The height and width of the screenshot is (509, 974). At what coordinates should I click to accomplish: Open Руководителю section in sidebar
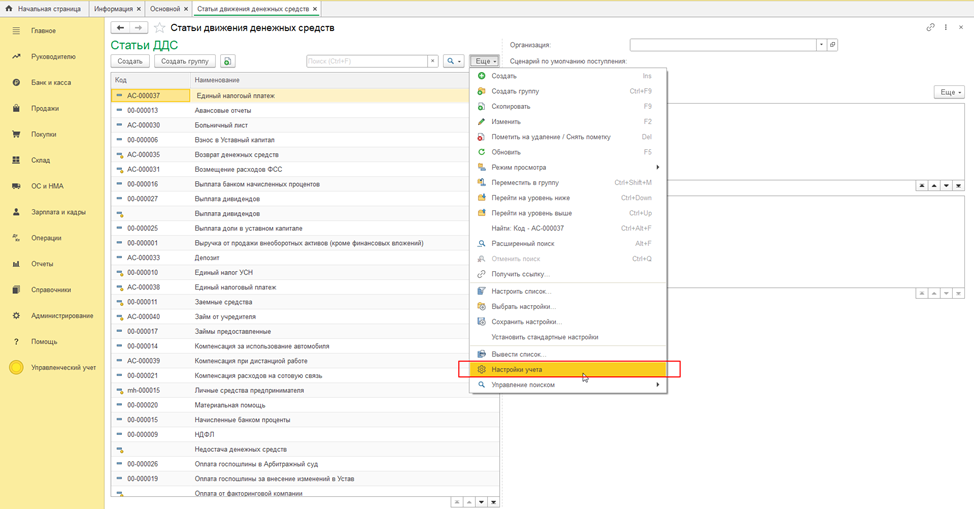click(x=53, y=57)
